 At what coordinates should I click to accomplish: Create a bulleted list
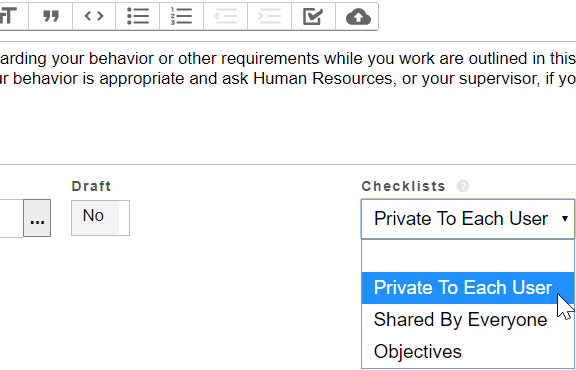tap(138, 16)
